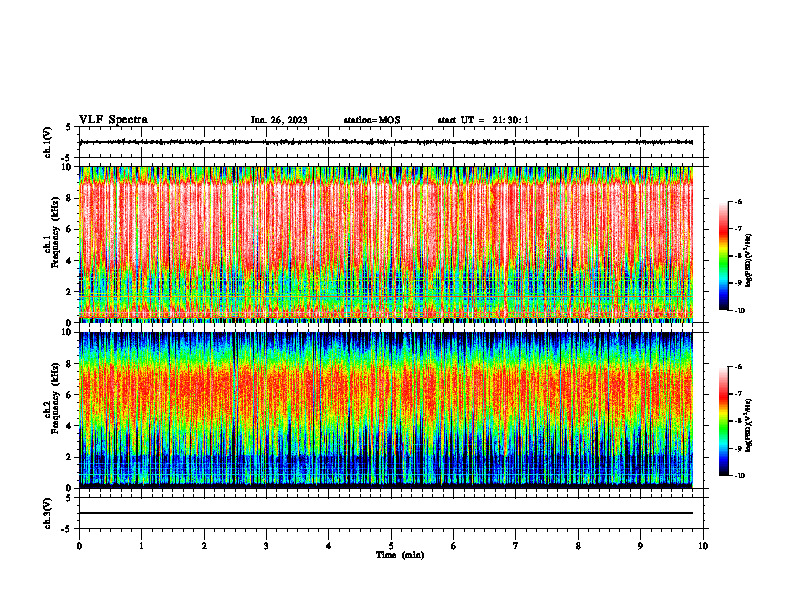
Task: Click the time axis tick label "8"
Action: click(578, 546)
